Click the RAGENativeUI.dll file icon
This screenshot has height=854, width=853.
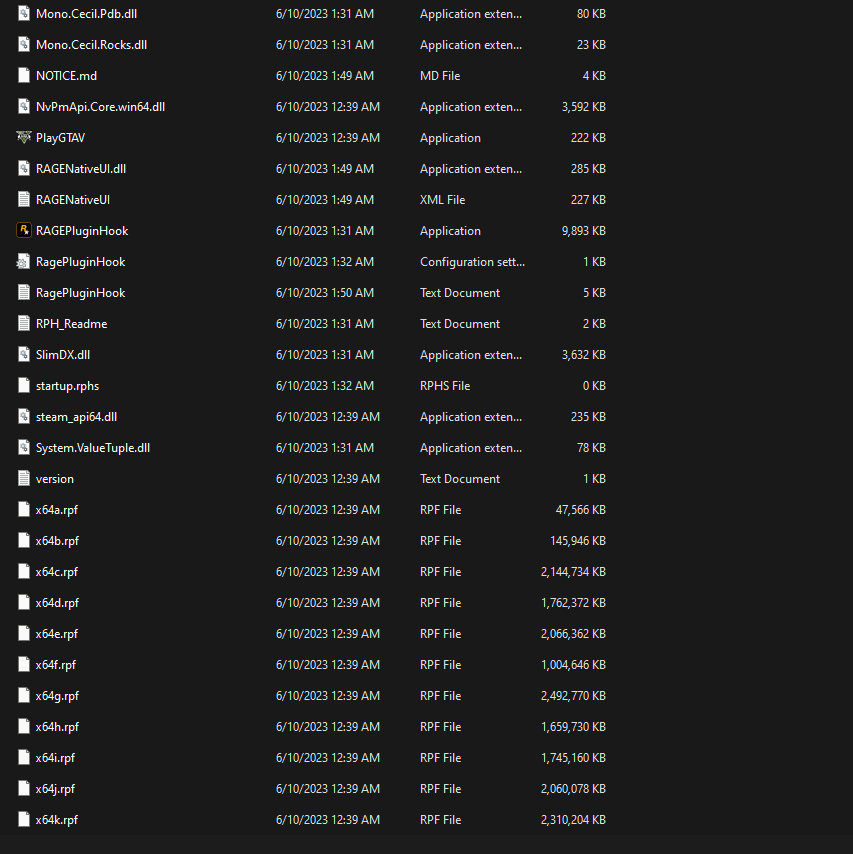[23, 169]
